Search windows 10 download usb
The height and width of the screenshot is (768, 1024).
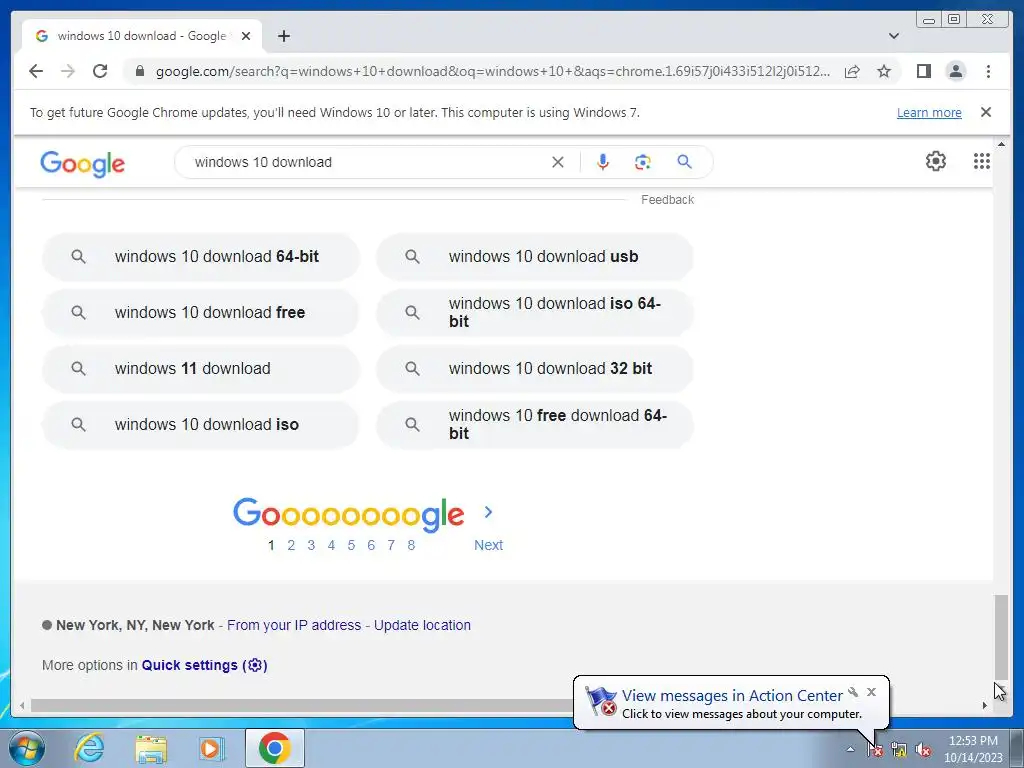pyautogui.click(x=534, y=257)
